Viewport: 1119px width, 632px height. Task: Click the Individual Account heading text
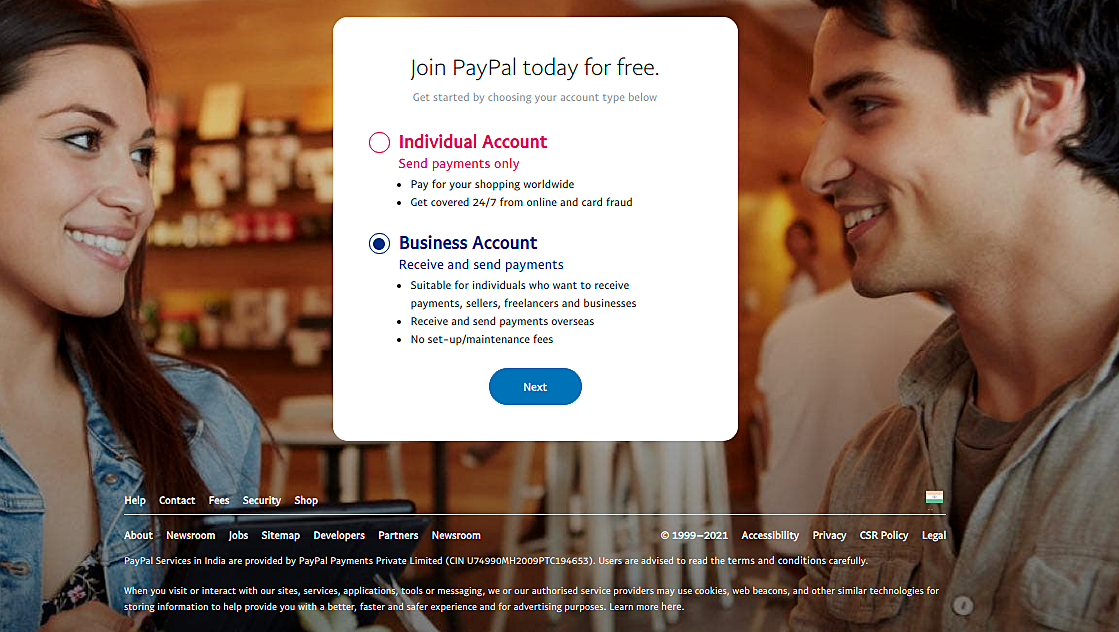click(x=472, y=142)
